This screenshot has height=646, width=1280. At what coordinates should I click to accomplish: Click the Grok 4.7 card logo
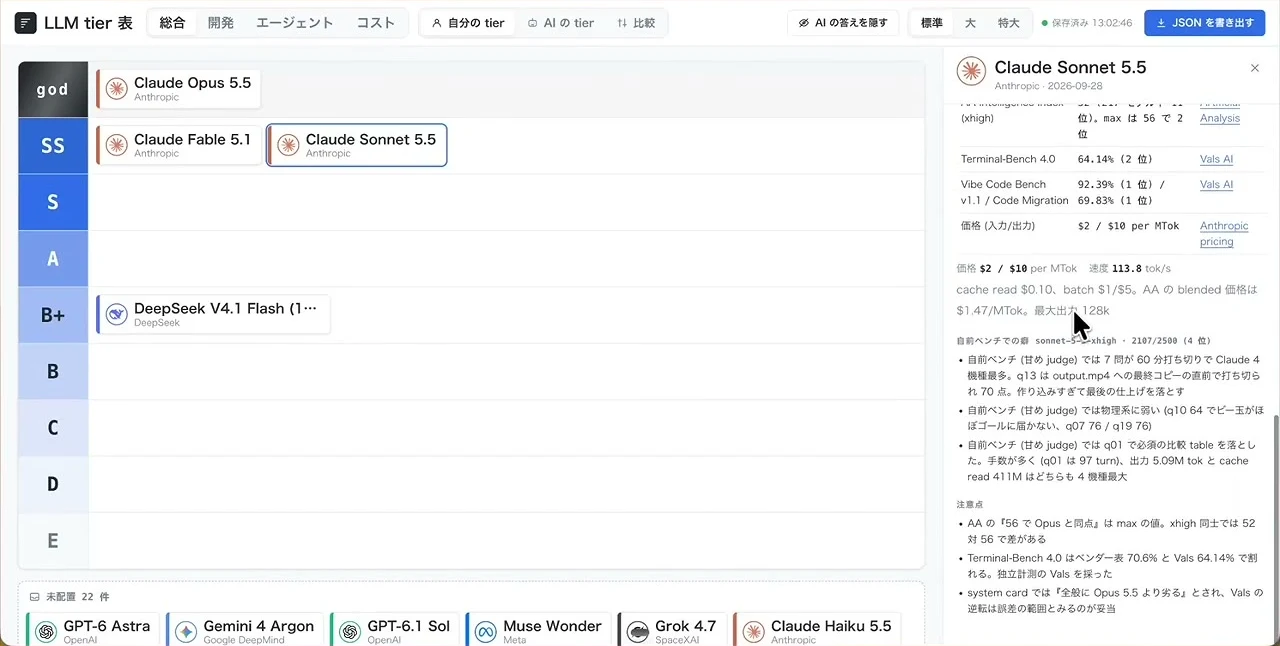coord(638,632)
